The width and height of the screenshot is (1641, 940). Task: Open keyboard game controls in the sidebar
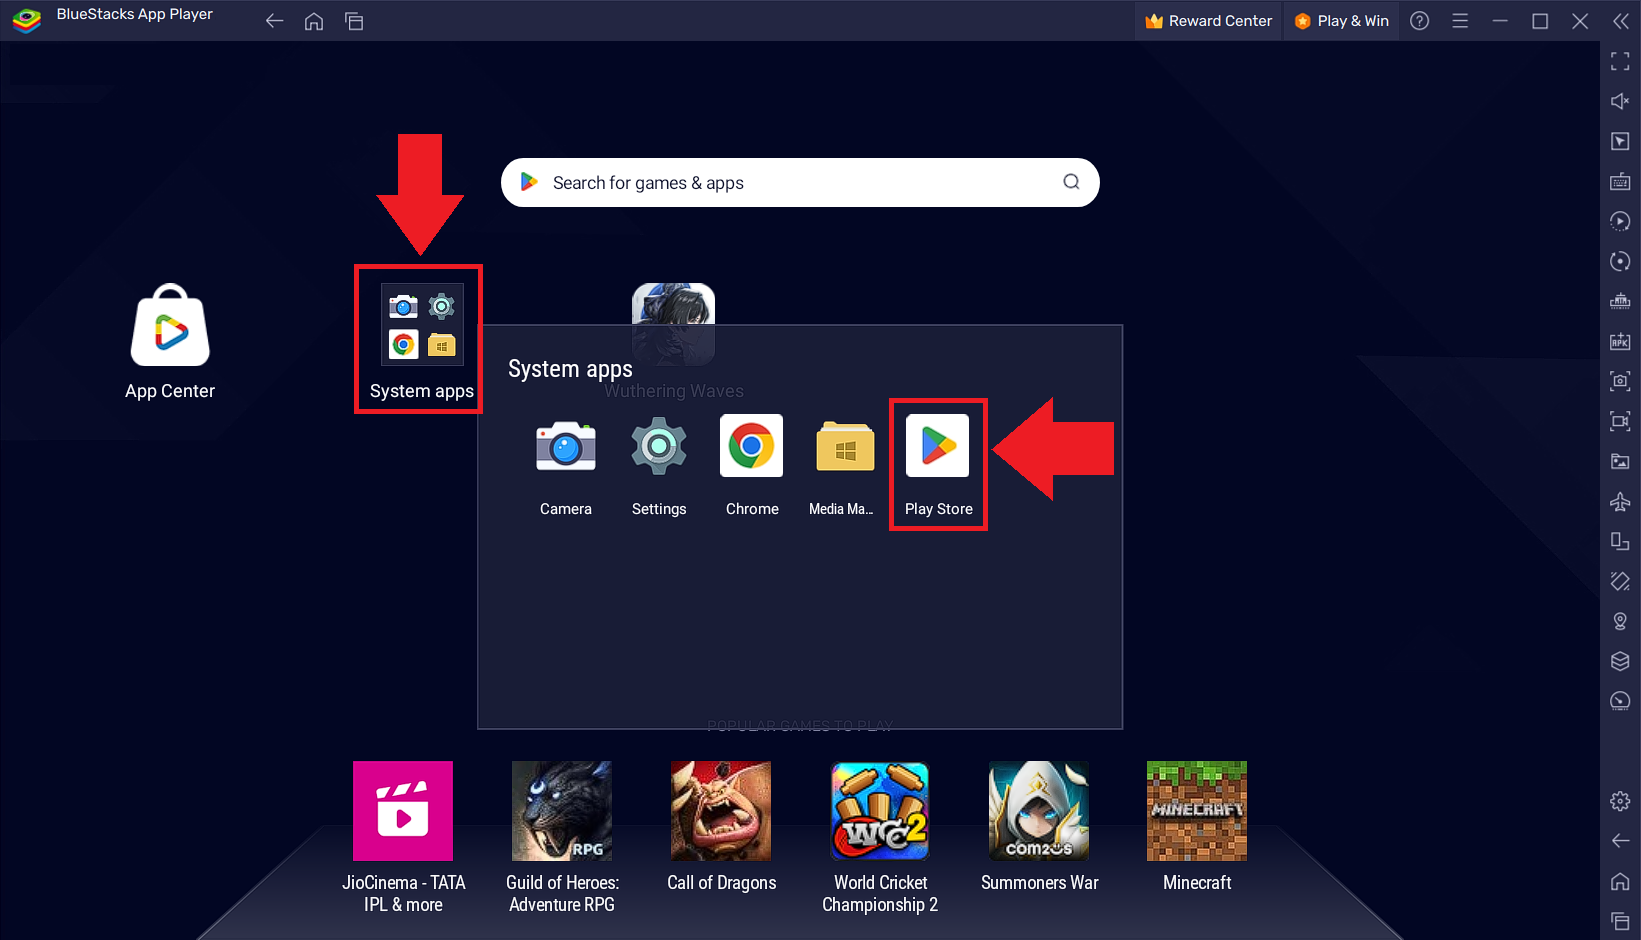coord(1620,181)
